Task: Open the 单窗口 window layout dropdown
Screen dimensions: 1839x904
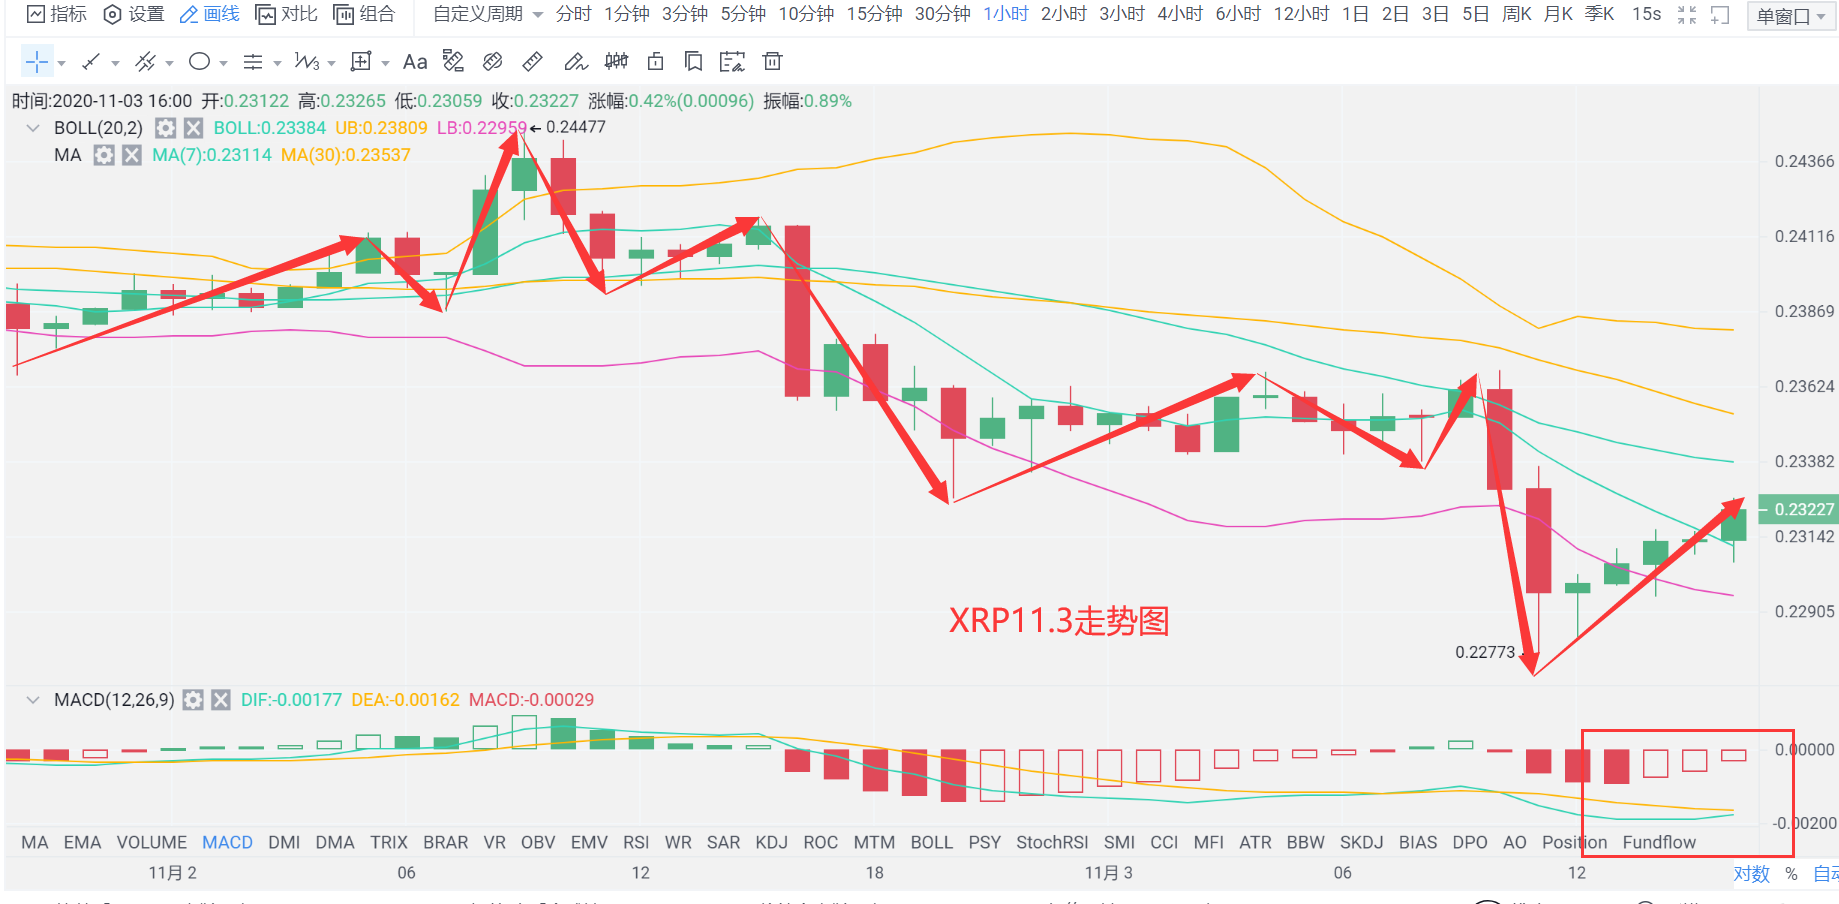Action: pos(1791,16)
